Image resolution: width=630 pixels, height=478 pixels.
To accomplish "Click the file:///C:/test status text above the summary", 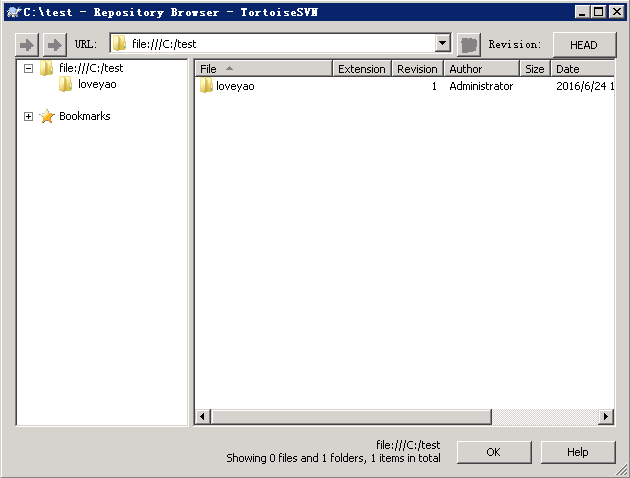I will (x=408, y=445).
